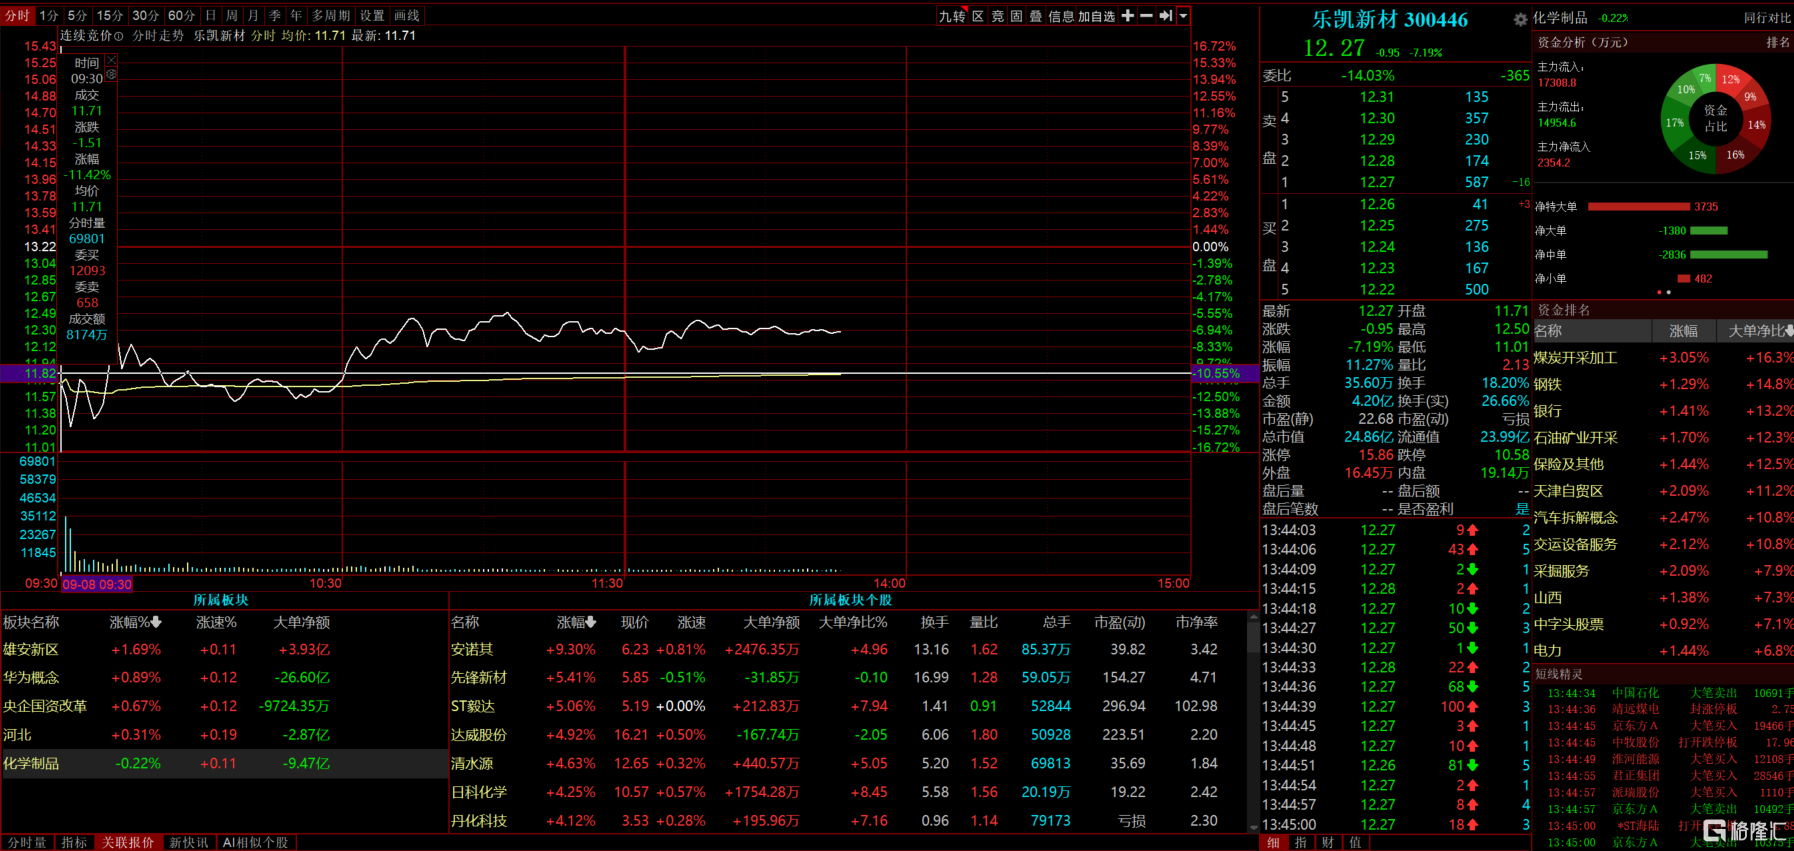Select the 雄安新区 sector row
This screenshot has width=1794, height=851.
(x=224, y=649)
